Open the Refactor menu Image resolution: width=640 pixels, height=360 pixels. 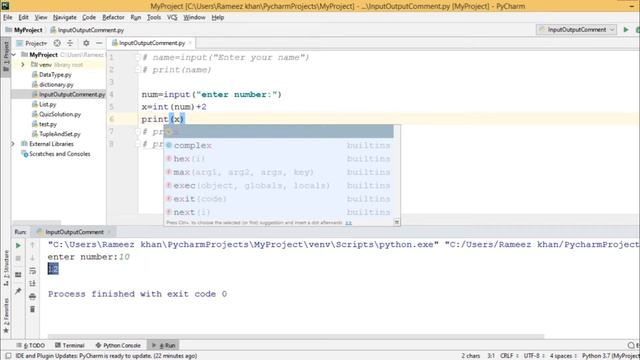point(113,17)
